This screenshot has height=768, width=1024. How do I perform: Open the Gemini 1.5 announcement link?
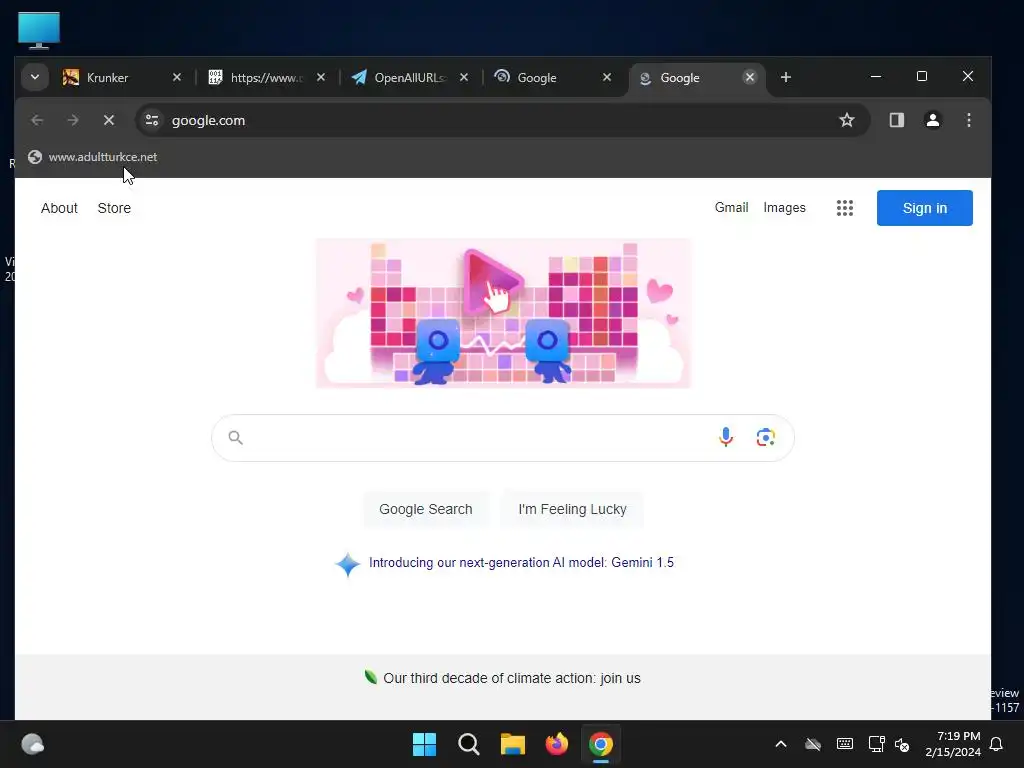point(521,563)
